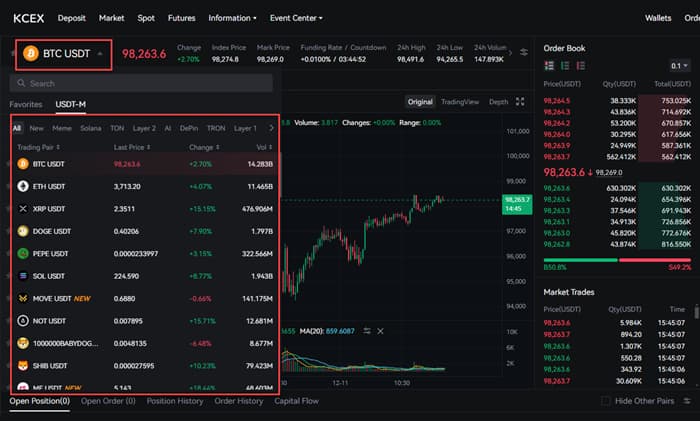Click the KCEX logo
The height and width of the screenshot is (422, 700).
pos(29,18)
